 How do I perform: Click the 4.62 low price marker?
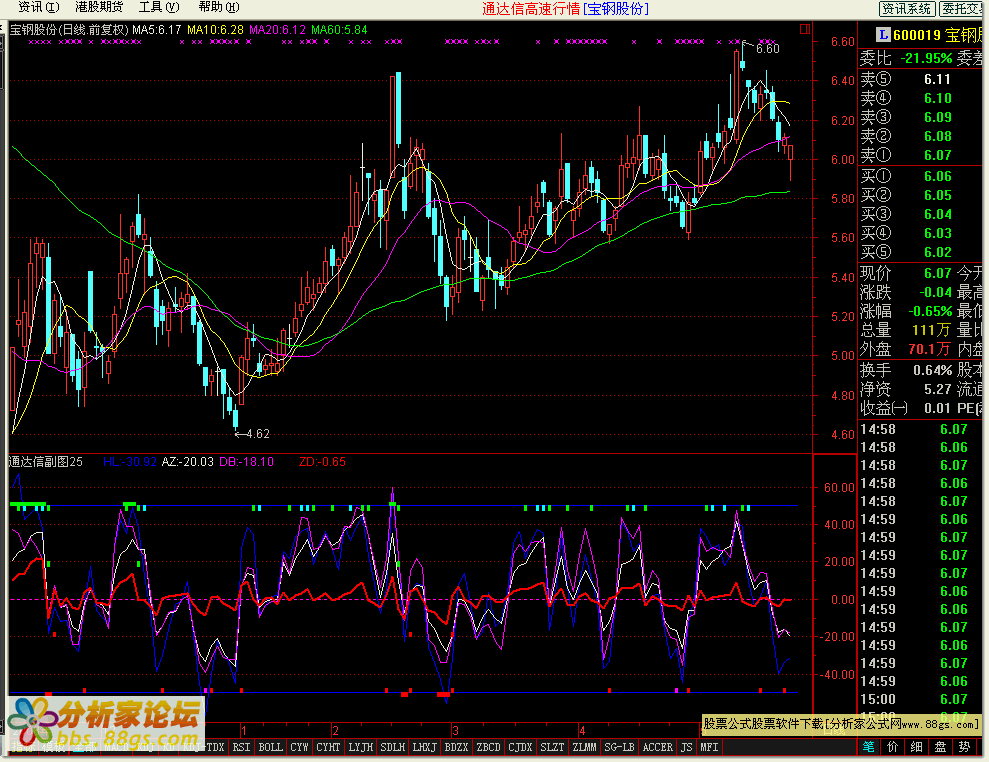[x=258, y=434]
